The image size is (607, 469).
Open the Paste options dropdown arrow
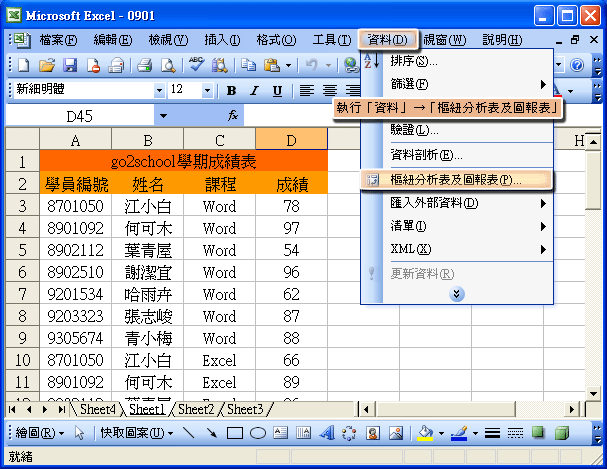(288, 65)
